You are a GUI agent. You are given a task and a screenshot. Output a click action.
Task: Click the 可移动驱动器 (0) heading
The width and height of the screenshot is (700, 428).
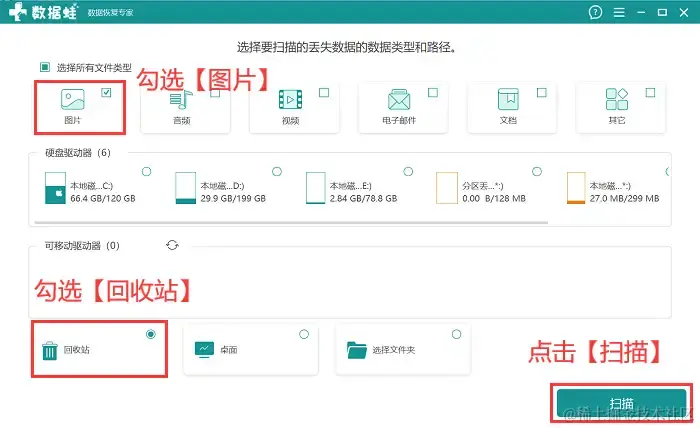click(82, 245)
